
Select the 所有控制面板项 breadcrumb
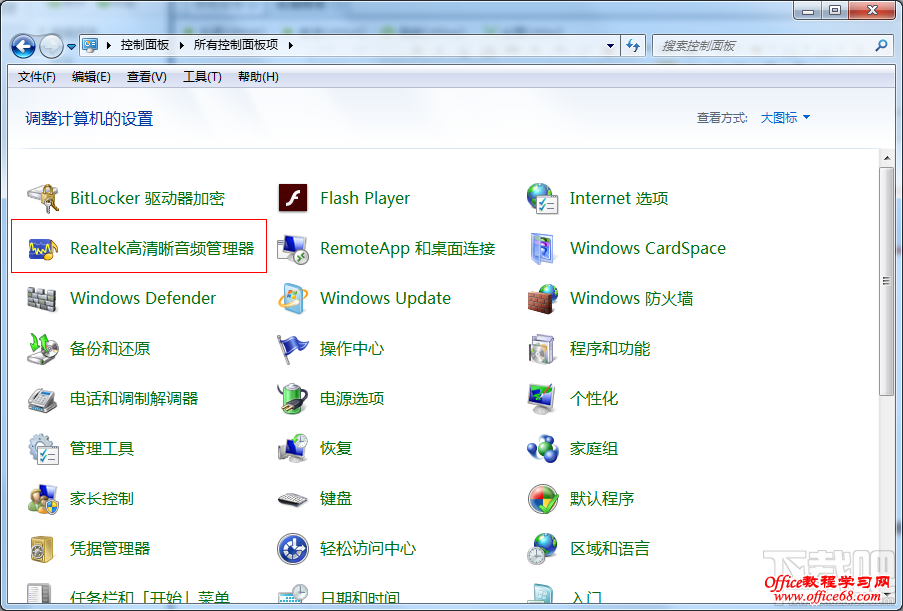[x=236, y=45]
